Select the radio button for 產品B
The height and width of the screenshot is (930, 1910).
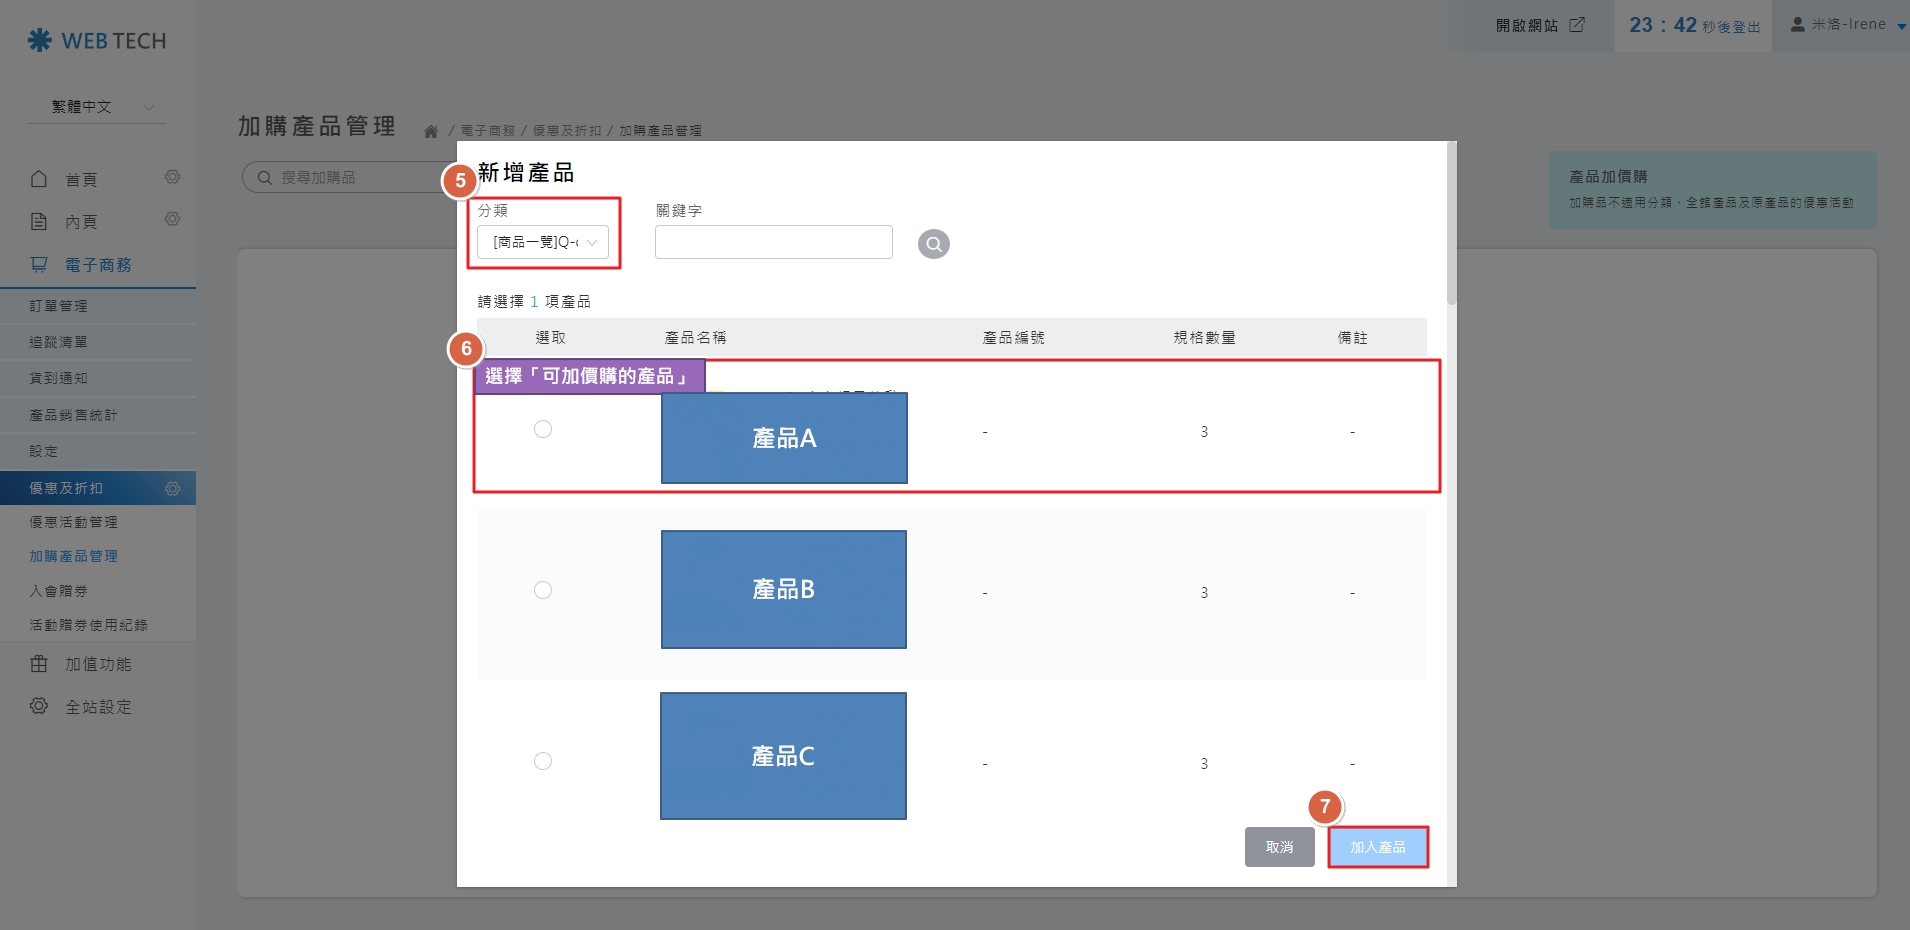pyautogui.click(x=543, y=590)
